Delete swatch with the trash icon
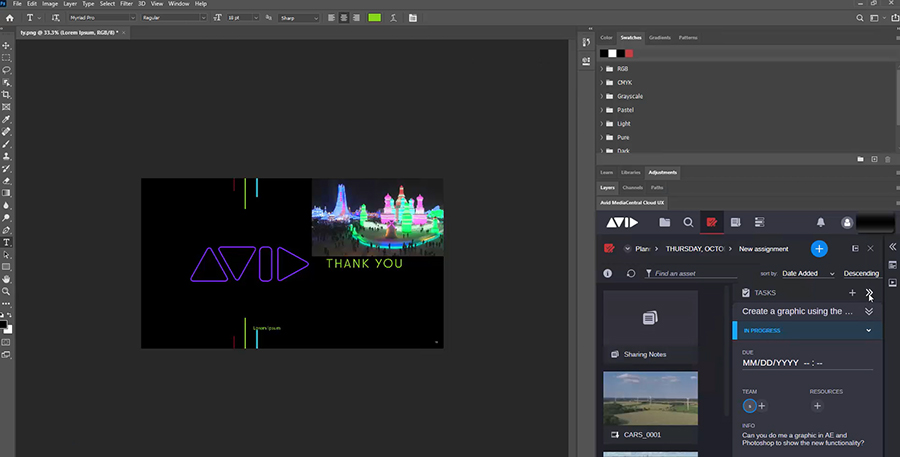 pos(887,159)
